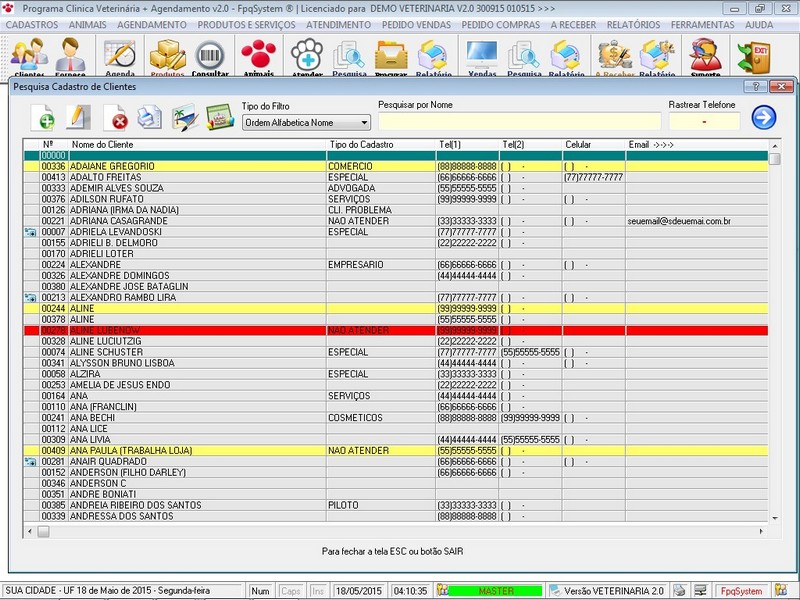Click the Procurar file drawer icon

pos(391,56)
